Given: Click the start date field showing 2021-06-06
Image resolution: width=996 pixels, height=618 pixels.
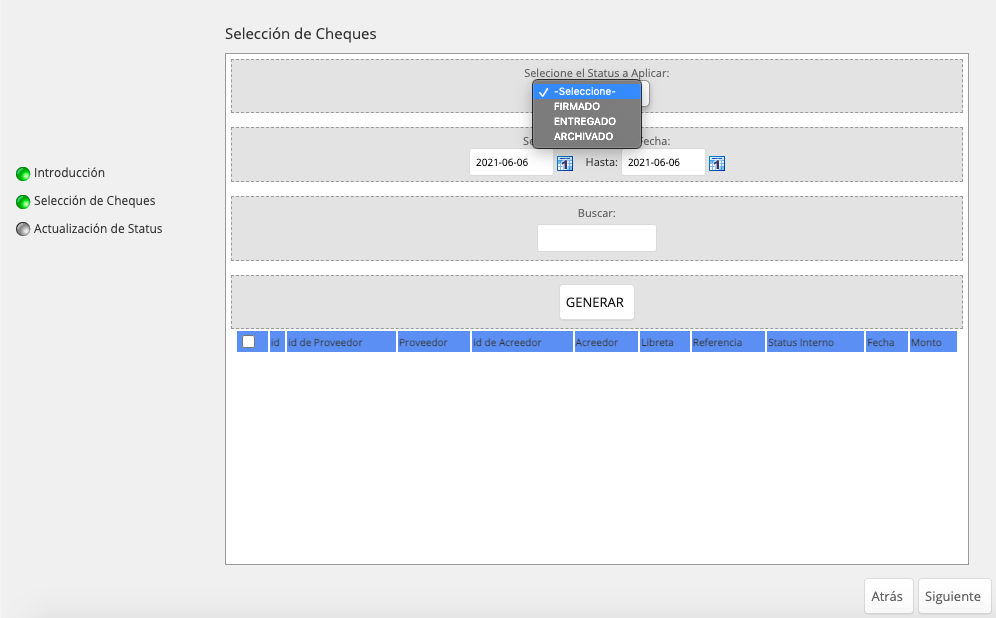Looking at the screenshot, I should [511, 163].
